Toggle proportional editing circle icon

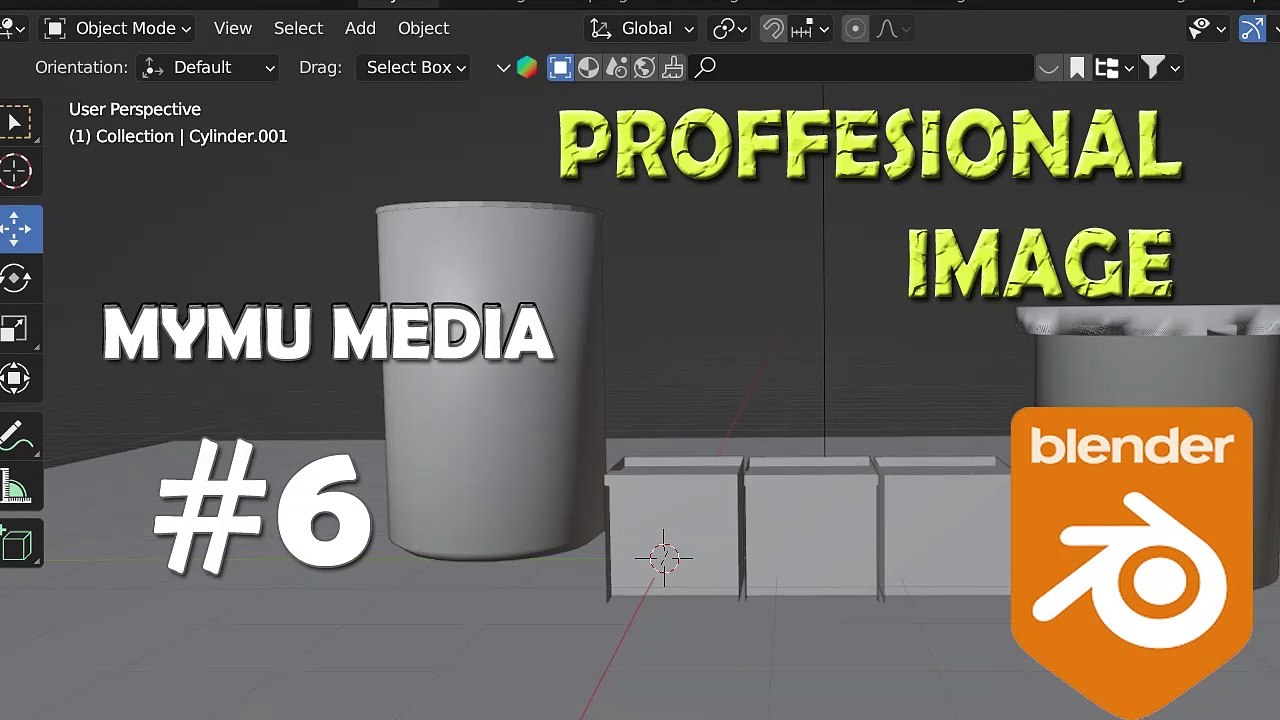(855, 28)
